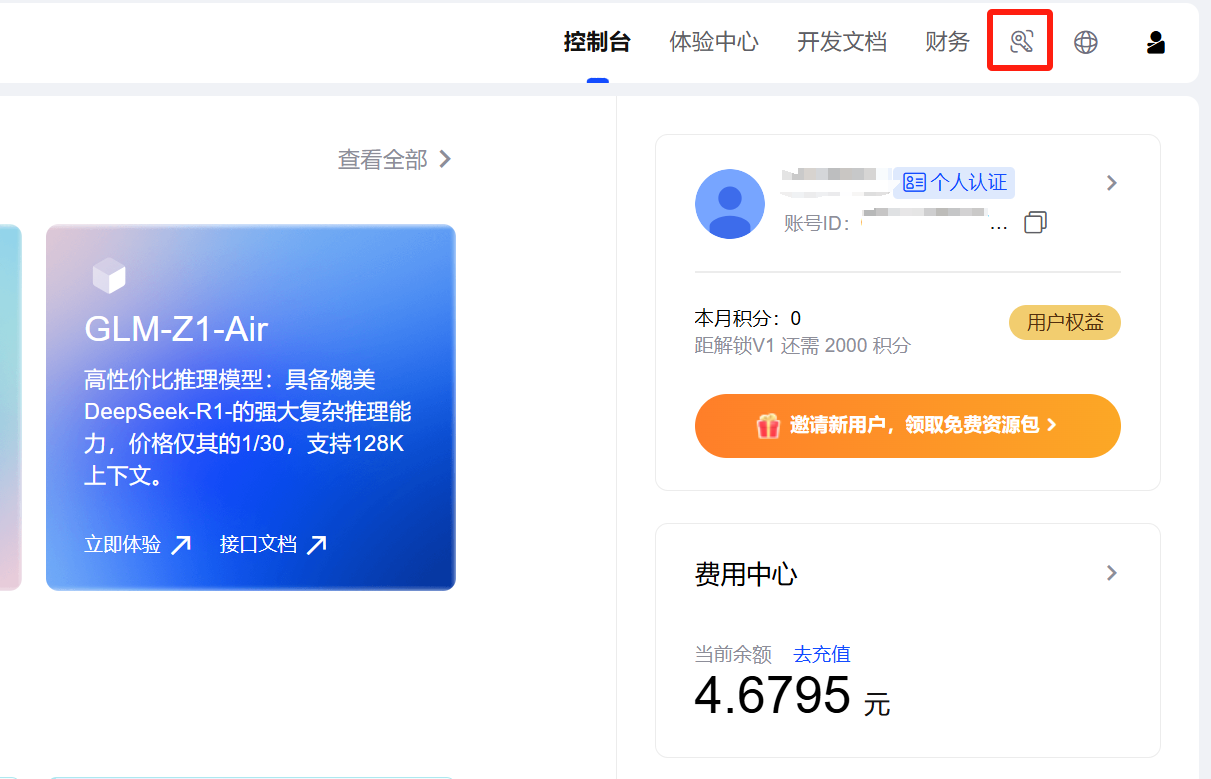Image resolution: width=1211 pixels, height=779 pixels.
Task: Open 接口文档 on GLM-Z1-Air card
Action: [x=259, y=545]
